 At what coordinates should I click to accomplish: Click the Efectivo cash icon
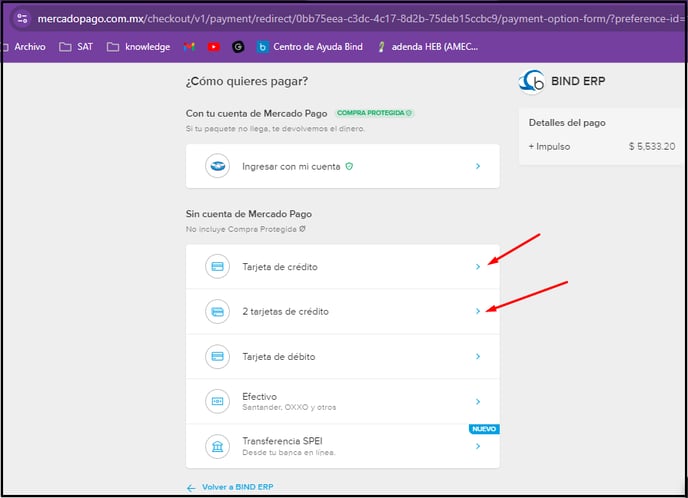[x=217, y=401]
